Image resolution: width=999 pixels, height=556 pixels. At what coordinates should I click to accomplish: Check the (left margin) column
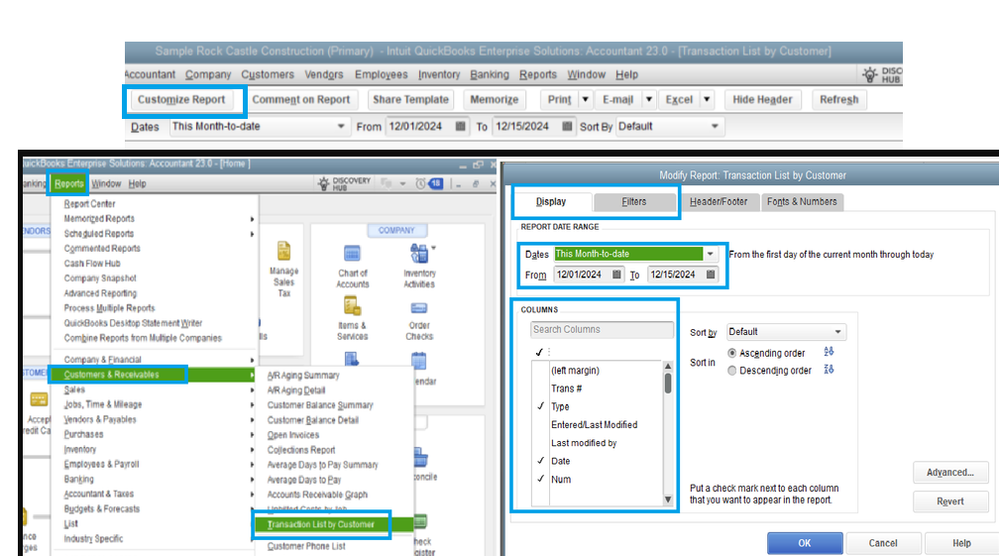[540, 371]
